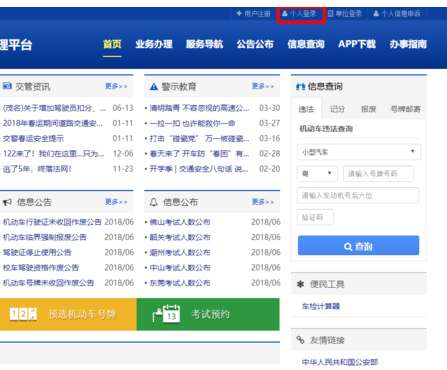The image size is (447, 370).
Task: Open the 韶关考试人数公布 item
Action: pos(180,237)
